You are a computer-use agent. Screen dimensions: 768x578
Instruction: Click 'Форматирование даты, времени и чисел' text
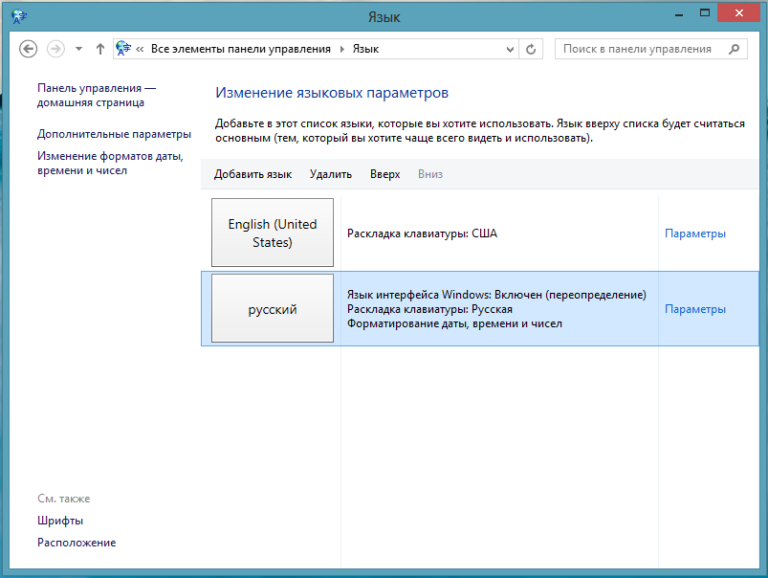[455, 324]
